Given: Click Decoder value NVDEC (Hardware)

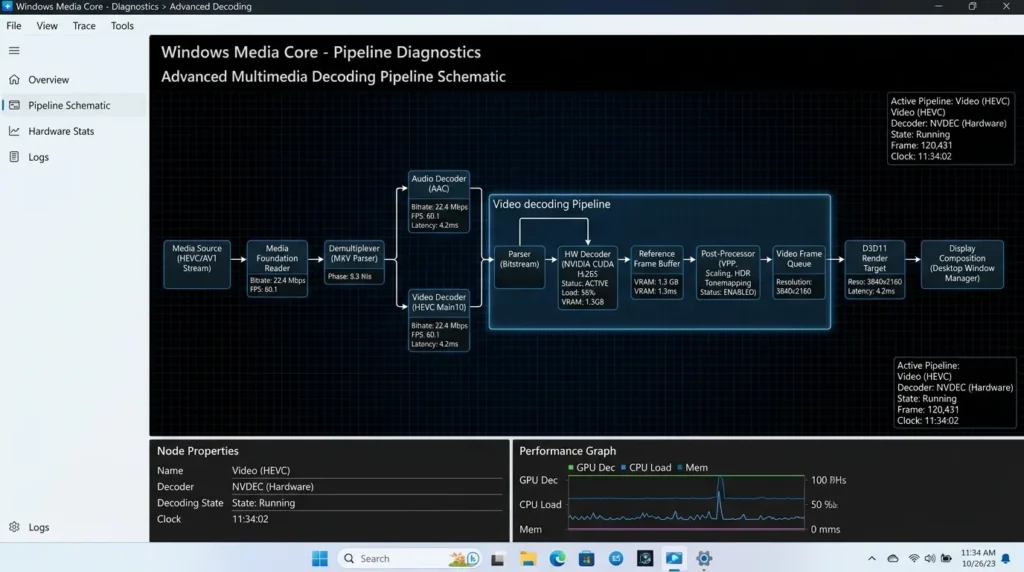Looking at the screenshot, I should pos(272,486).
